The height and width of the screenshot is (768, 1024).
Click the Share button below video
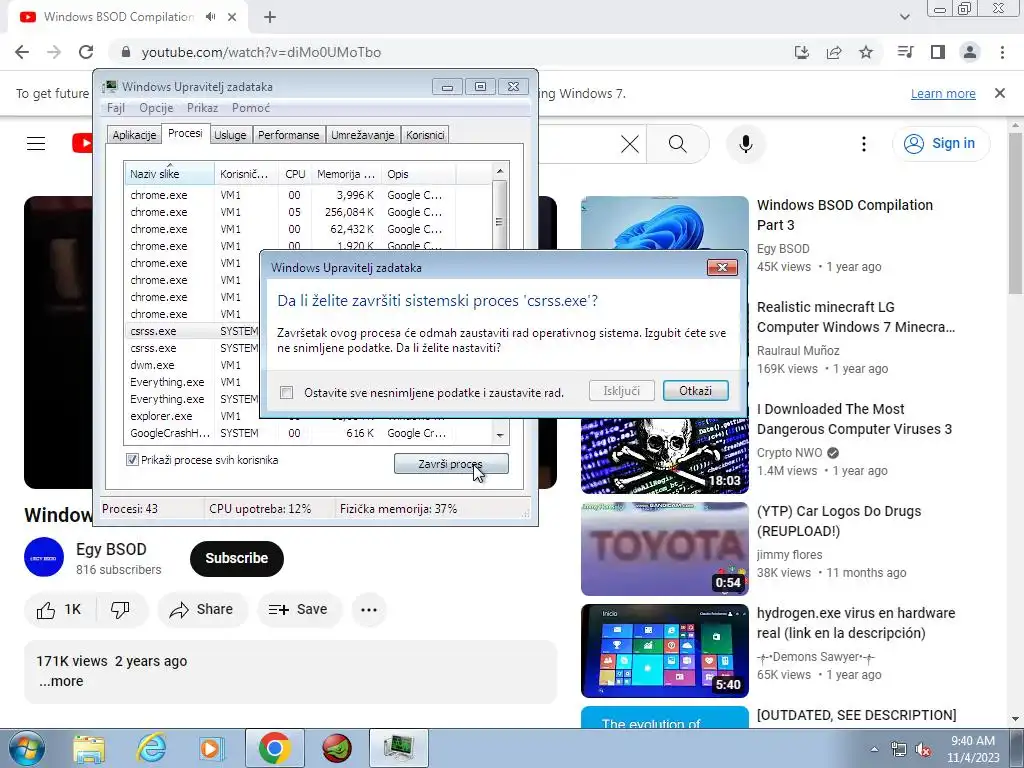tap(202, 610)
